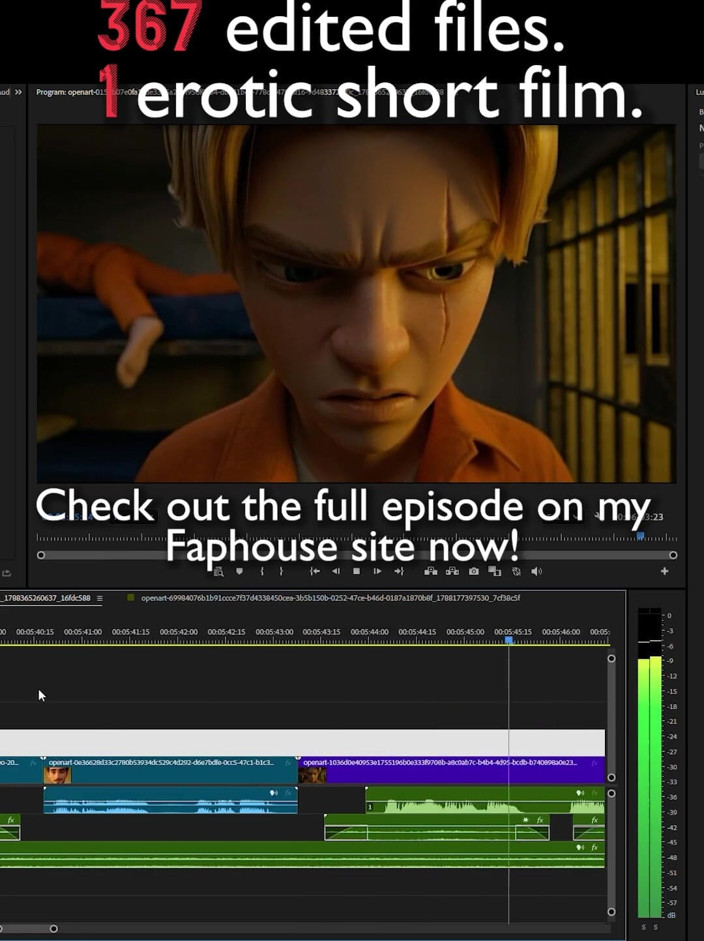Image resolution: width=704 pixels, height=941 pixels.
Task: Click the speaker icon in transport bar
Action: pyautogui.click(x=537, y=571)
